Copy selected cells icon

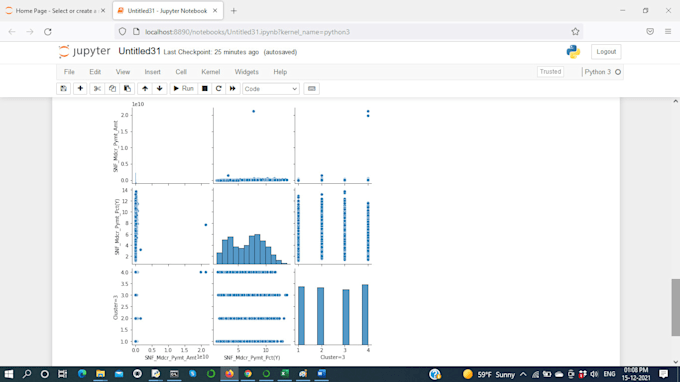tap(112, 88)
